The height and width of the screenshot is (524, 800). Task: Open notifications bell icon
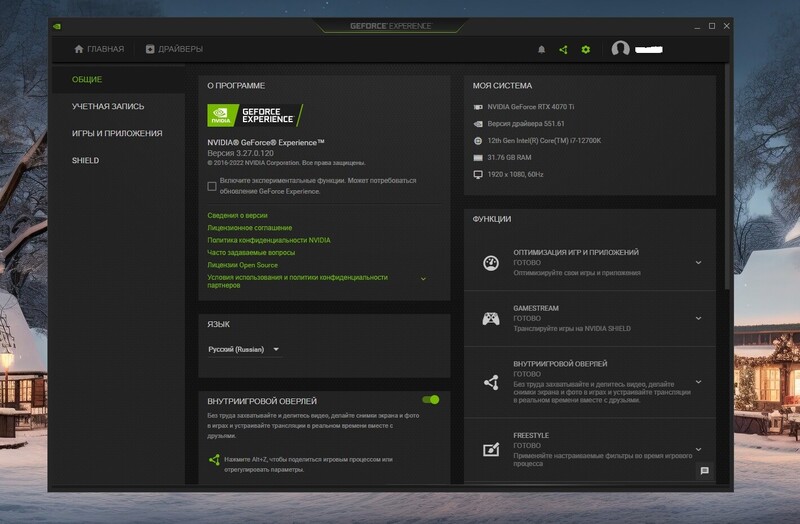coord(541,49)
